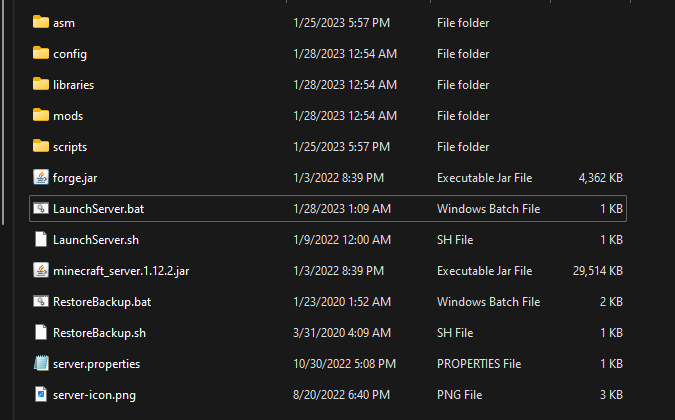Screen dimensions: 675x420
Task: Click the 3 KB size of server-icon.png
Action: coord(611,395)
